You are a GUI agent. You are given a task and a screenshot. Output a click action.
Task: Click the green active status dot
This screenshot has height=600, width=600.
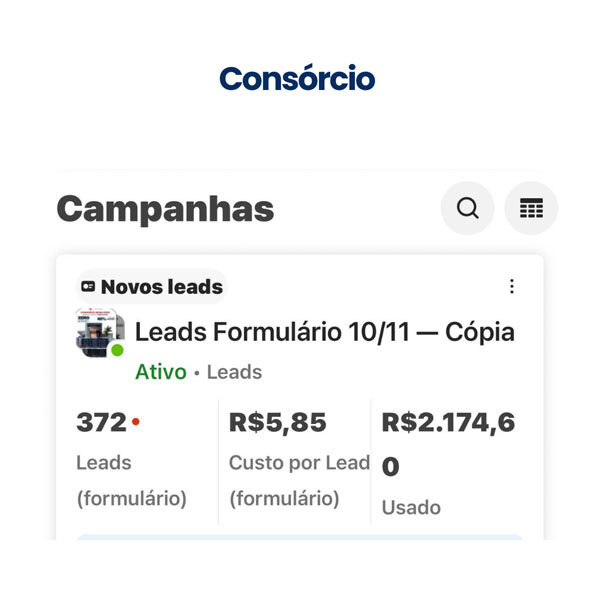(117, 351)
